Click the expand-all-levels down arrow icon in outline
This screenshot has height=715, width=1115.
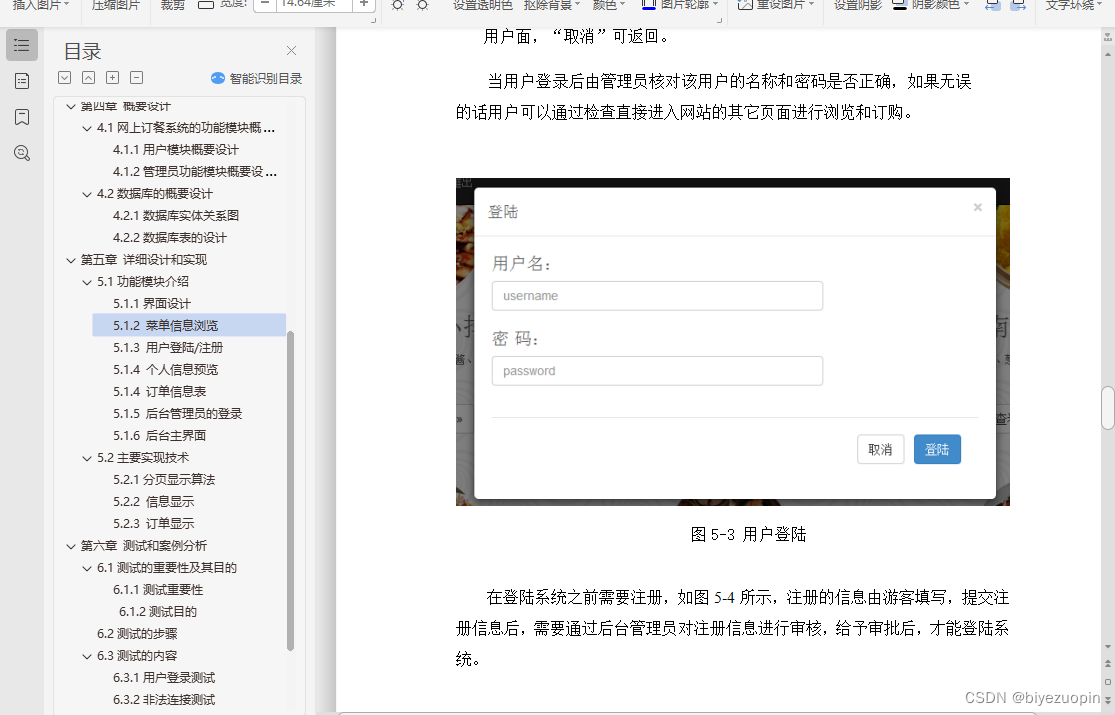click(65, 78)
